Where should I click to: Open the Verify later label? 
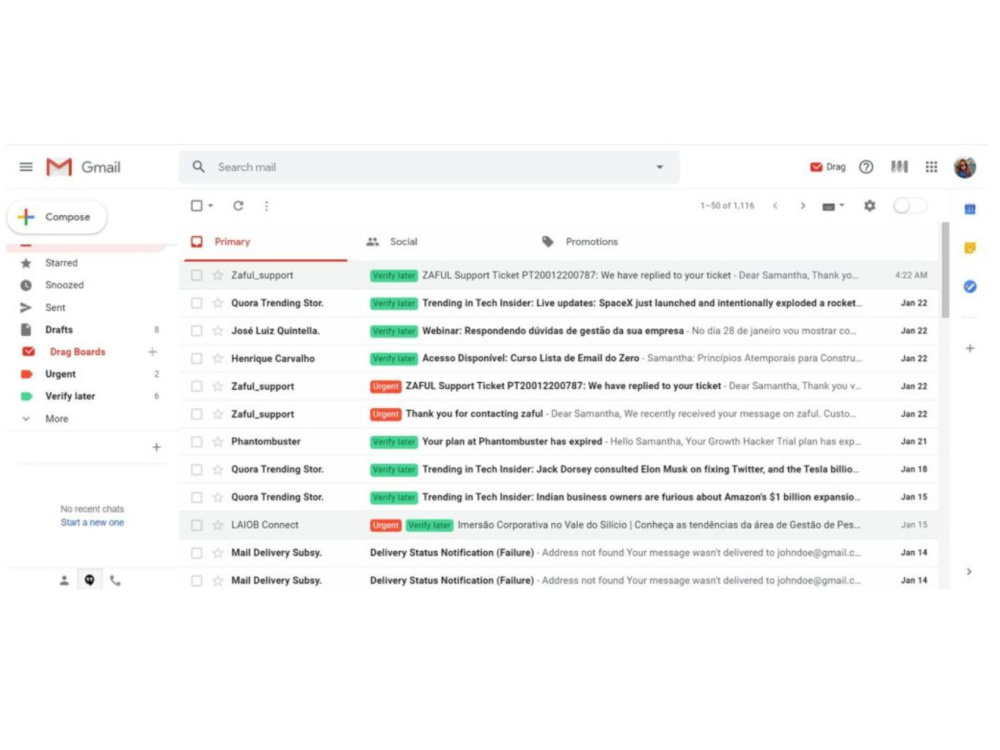(70, 396)
